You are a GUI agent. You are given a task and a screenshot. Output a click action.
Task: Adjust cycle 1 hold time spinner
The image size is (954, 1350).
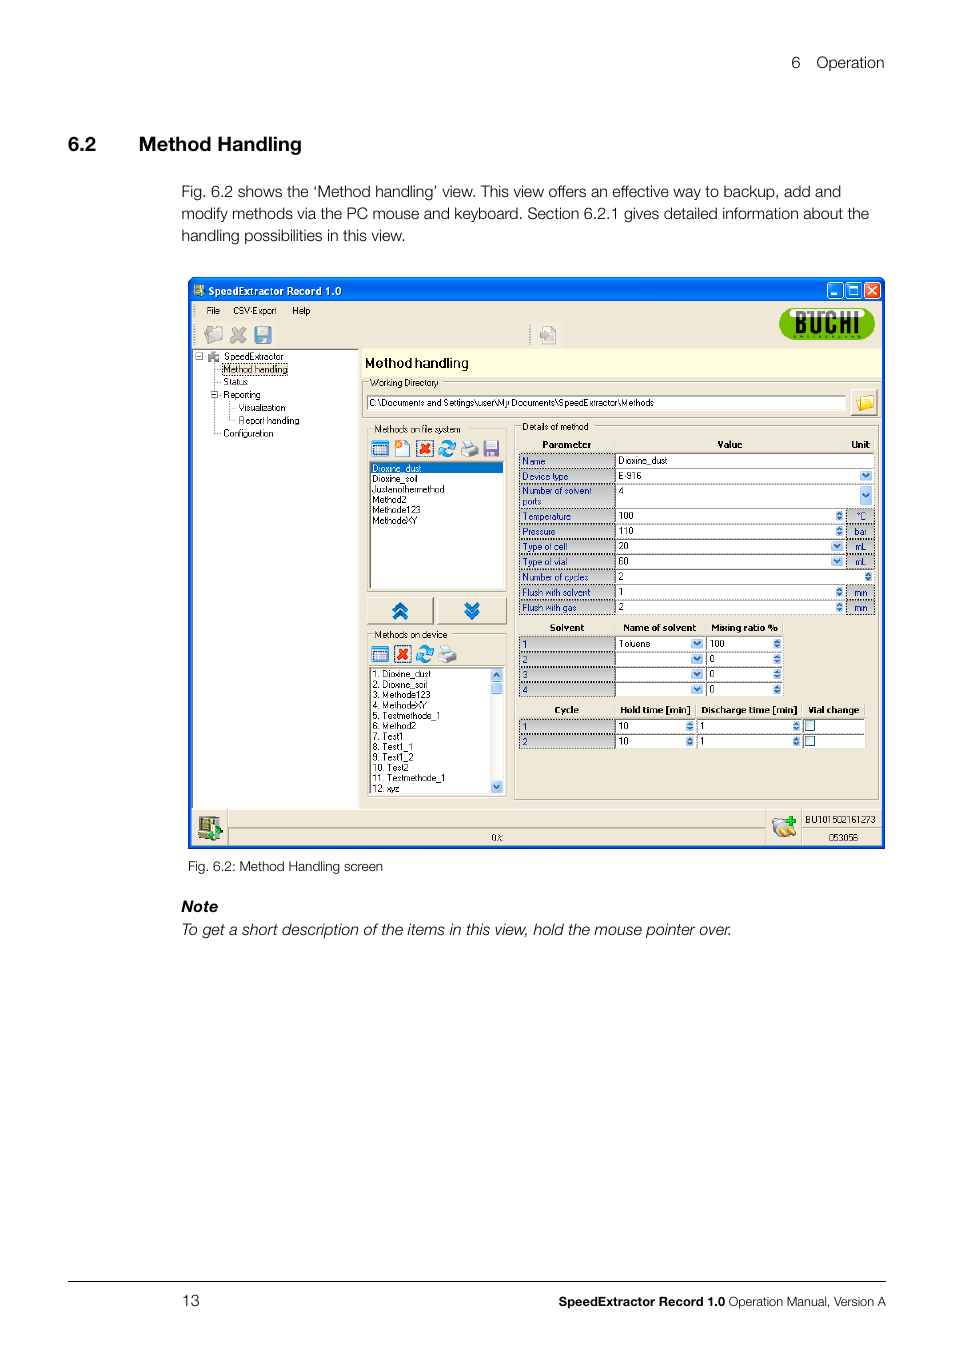click(690, 726)
